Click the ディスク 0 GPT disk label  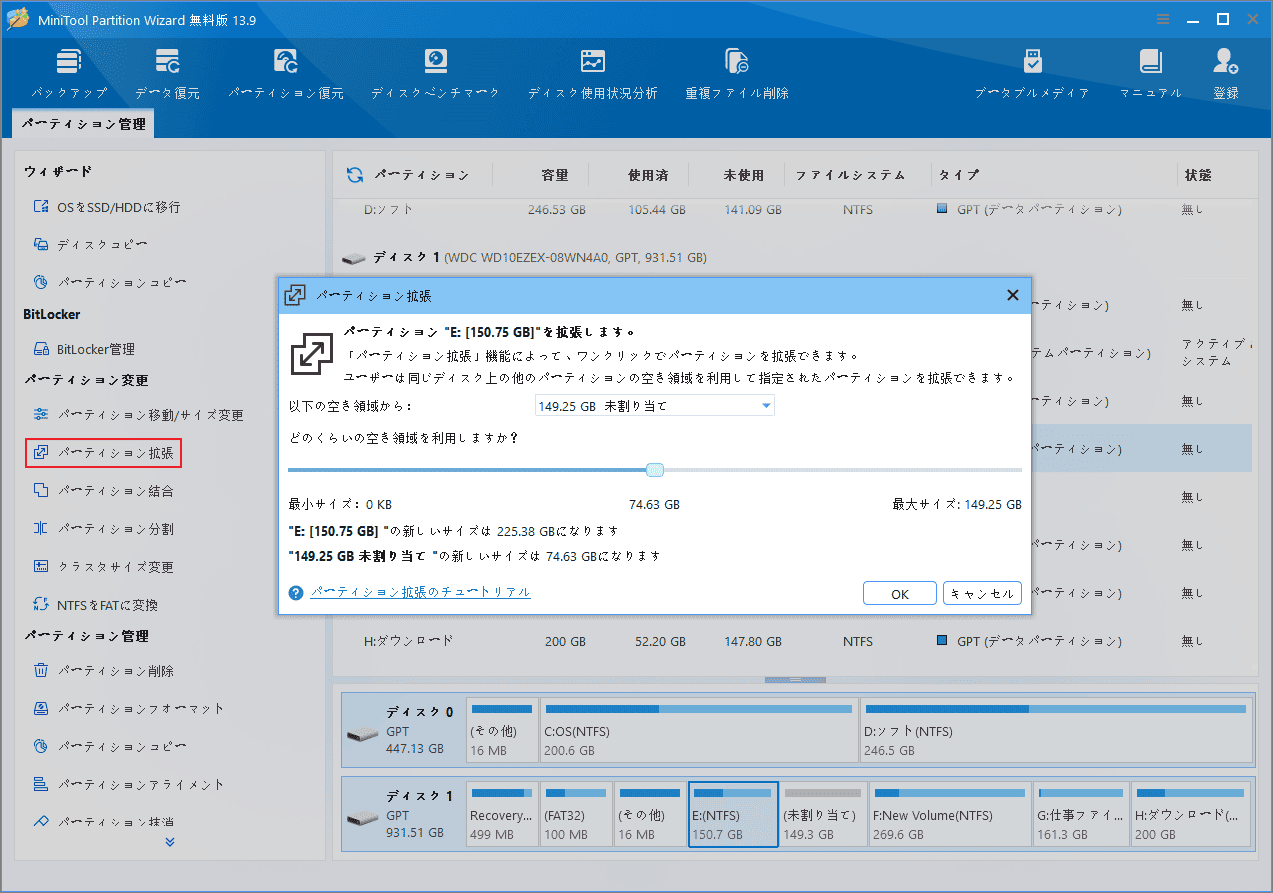tap(402, 729)
